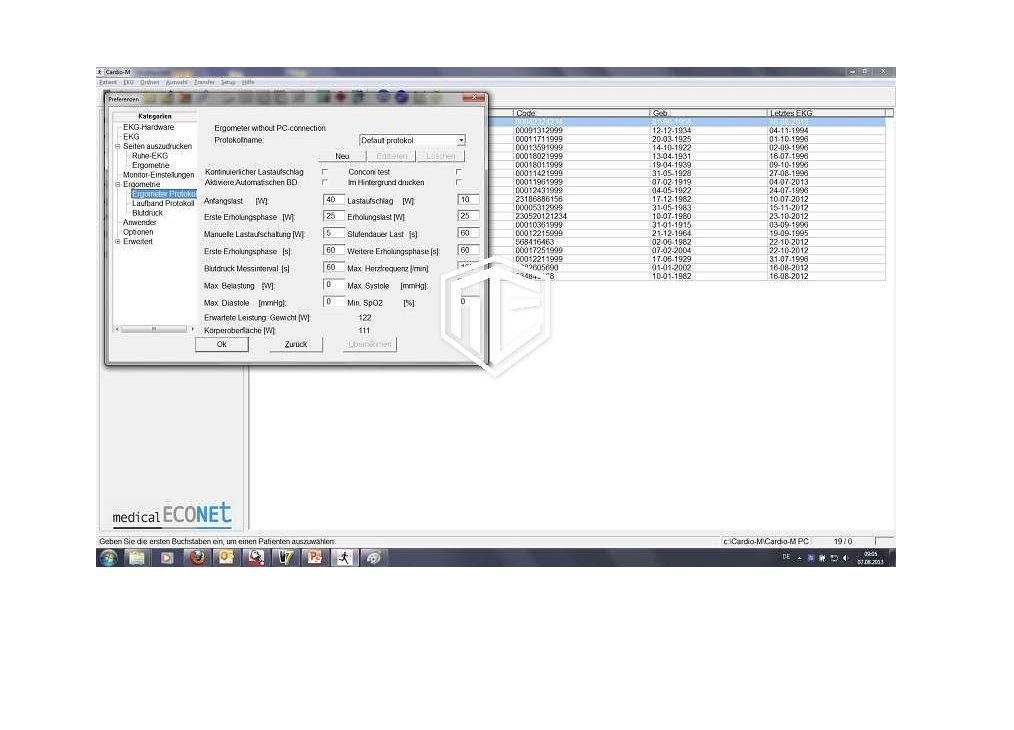The image size is (1014, 730).
Task: Focus the Stufendauer Last [s] field
Action: point(468,233)
